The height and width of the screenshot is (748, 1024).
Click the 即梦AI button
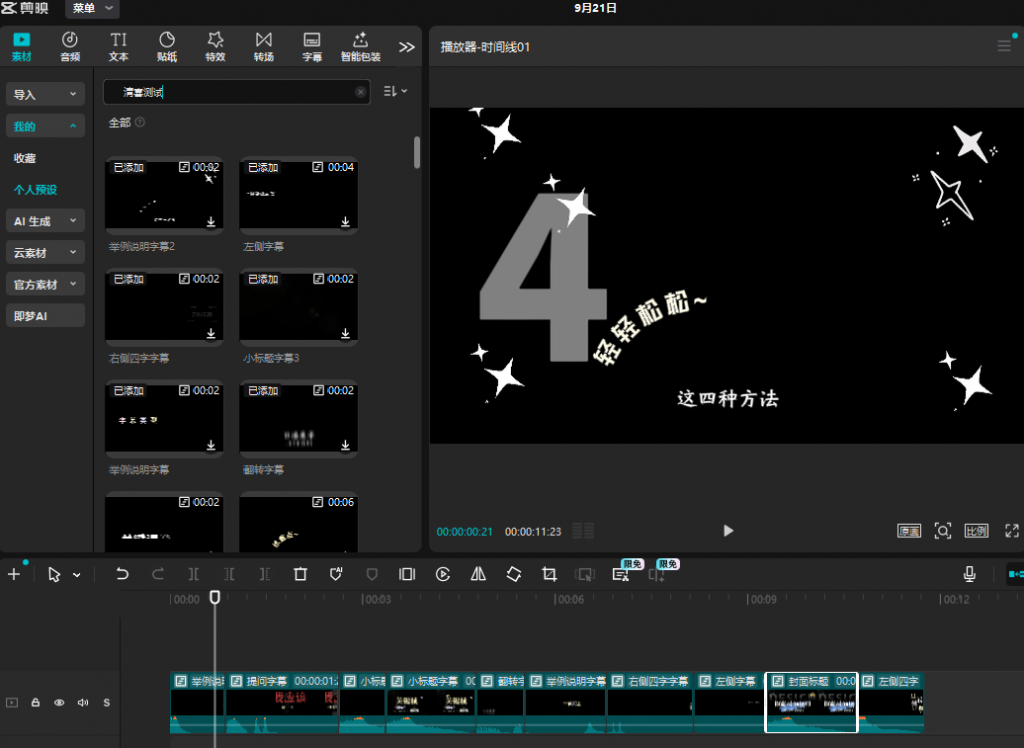(45, 316)
